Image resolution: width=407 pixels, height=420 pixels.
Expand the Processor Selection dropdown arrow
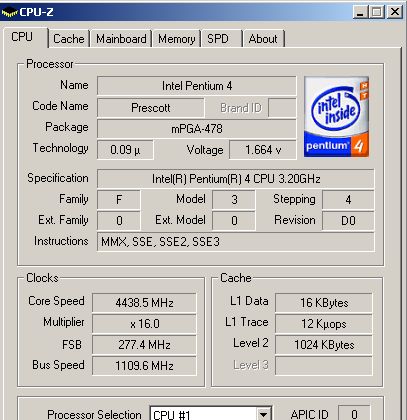264,414
